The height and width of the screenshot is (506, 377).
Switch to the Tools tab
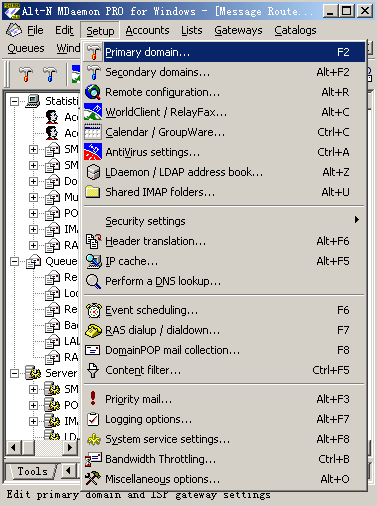coord(32,472)
